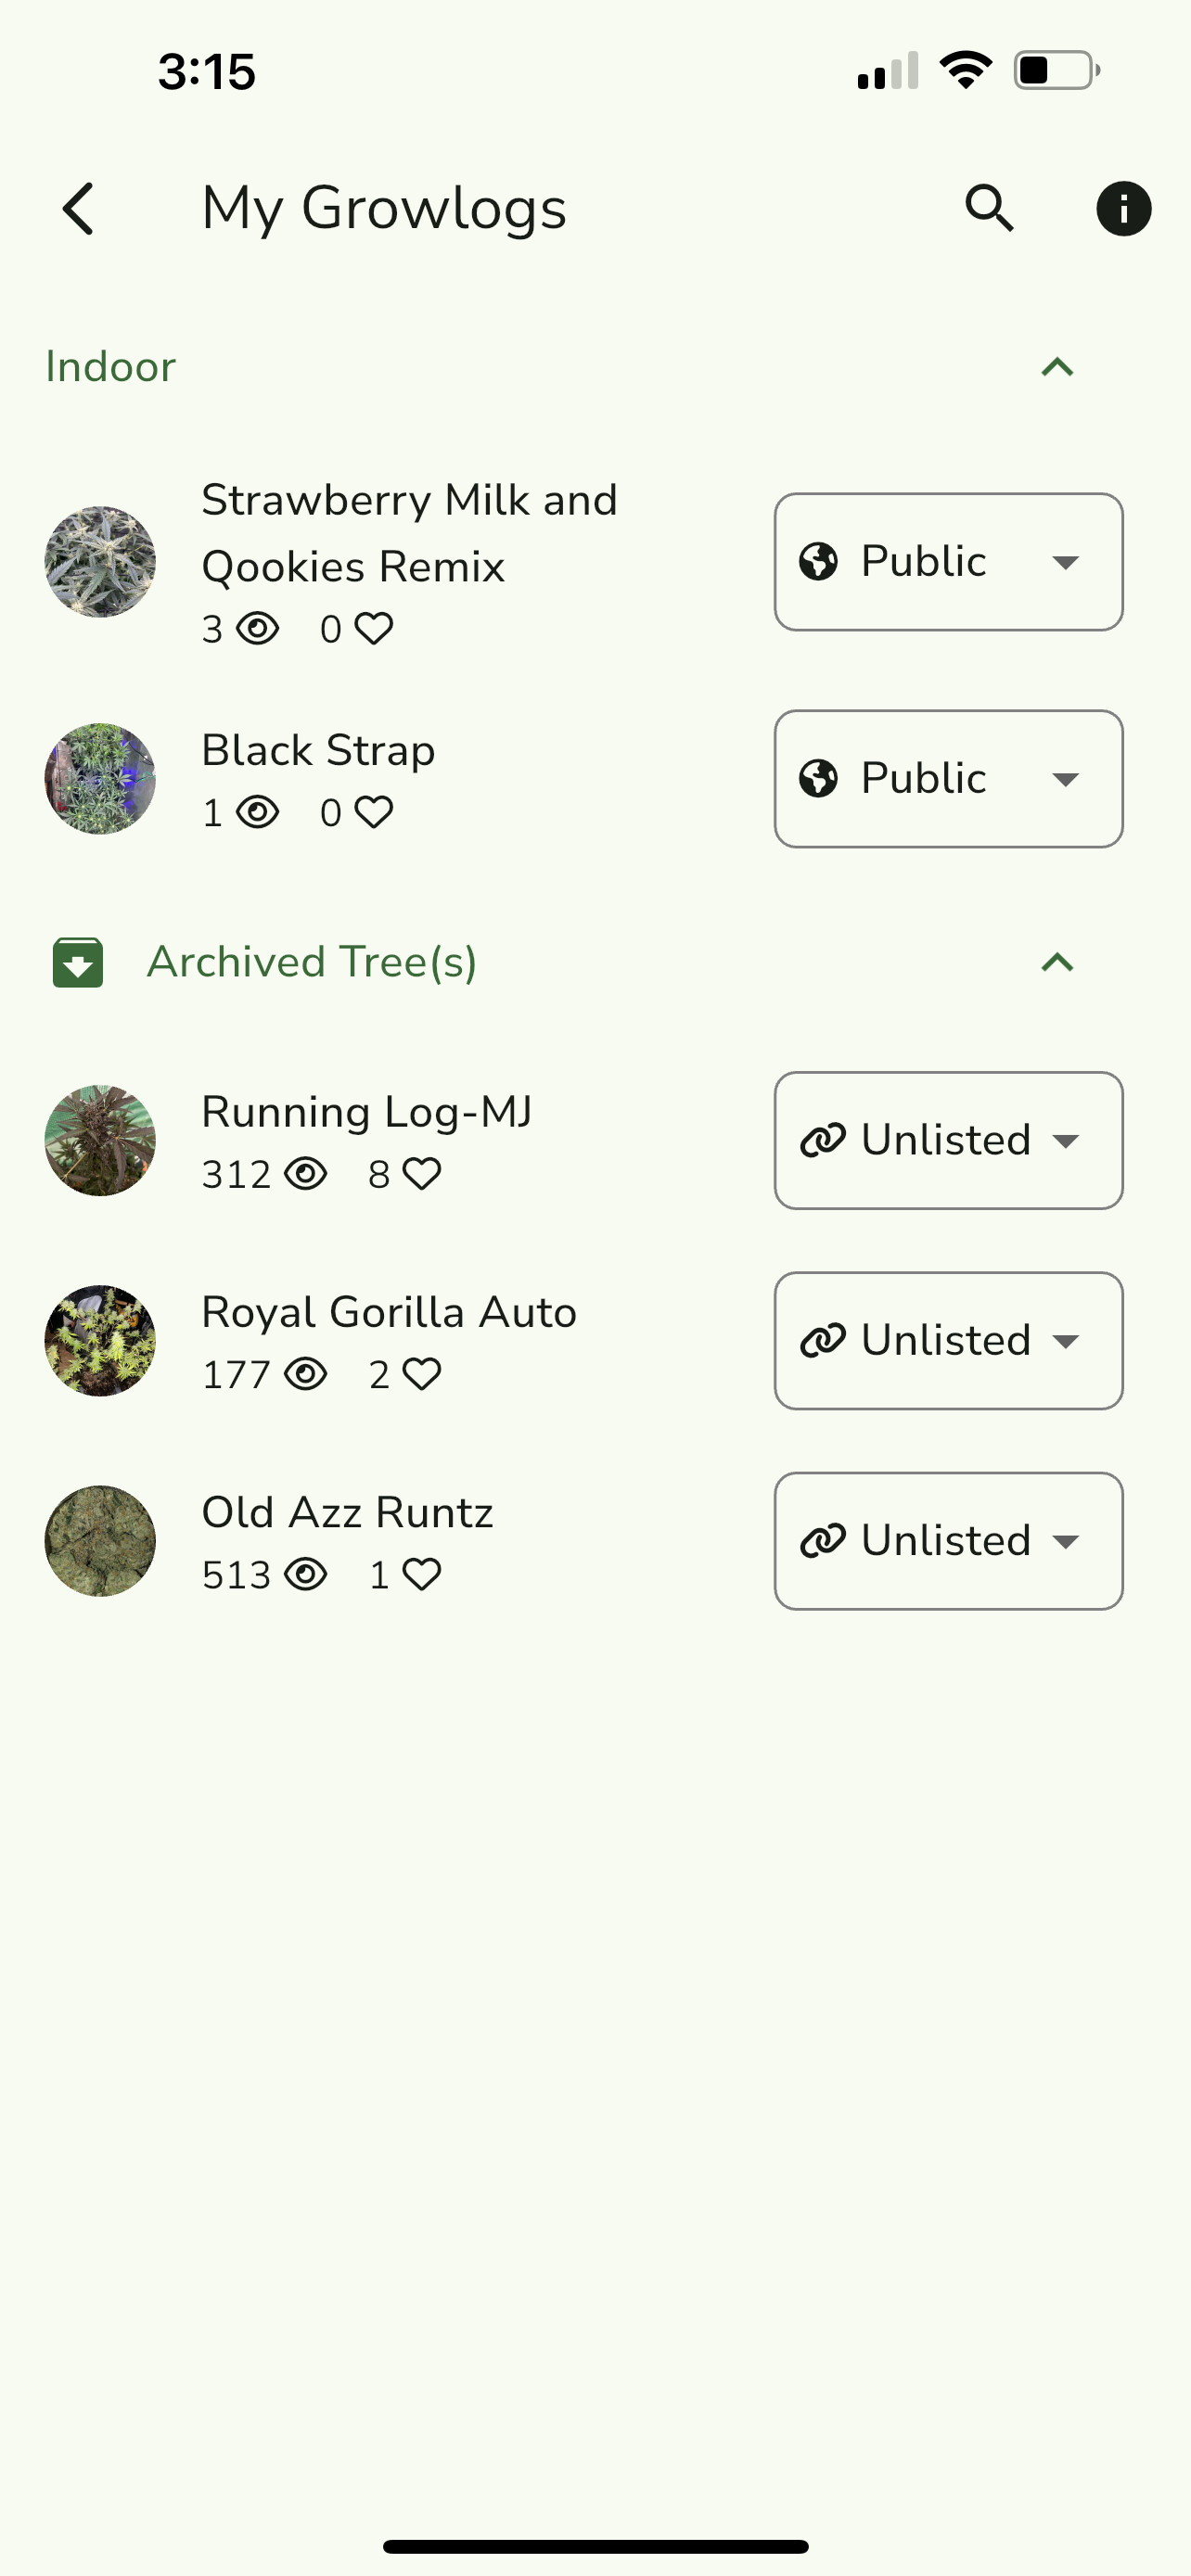
Task: Tap the back arrow icon
Action: pos(79,209)
